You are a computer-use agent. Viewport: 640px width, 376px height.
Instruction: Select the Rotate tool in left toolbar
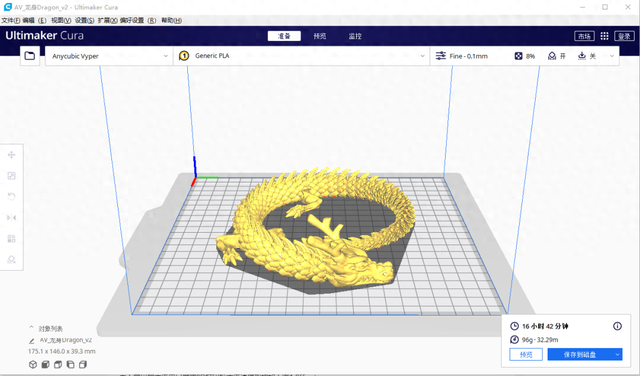pos(11,197)
